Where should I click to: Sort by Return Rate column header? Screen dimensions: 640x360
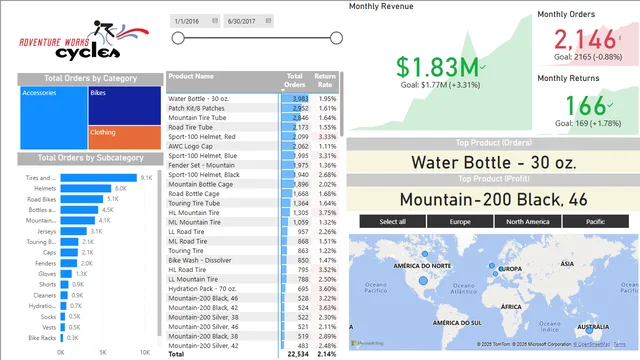point(325,80)
